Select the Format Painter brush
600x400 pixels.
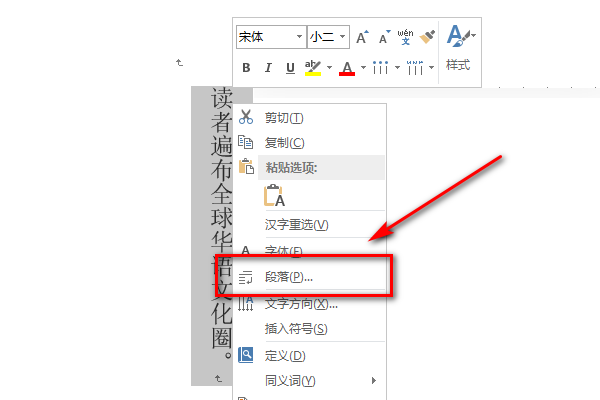427,37
